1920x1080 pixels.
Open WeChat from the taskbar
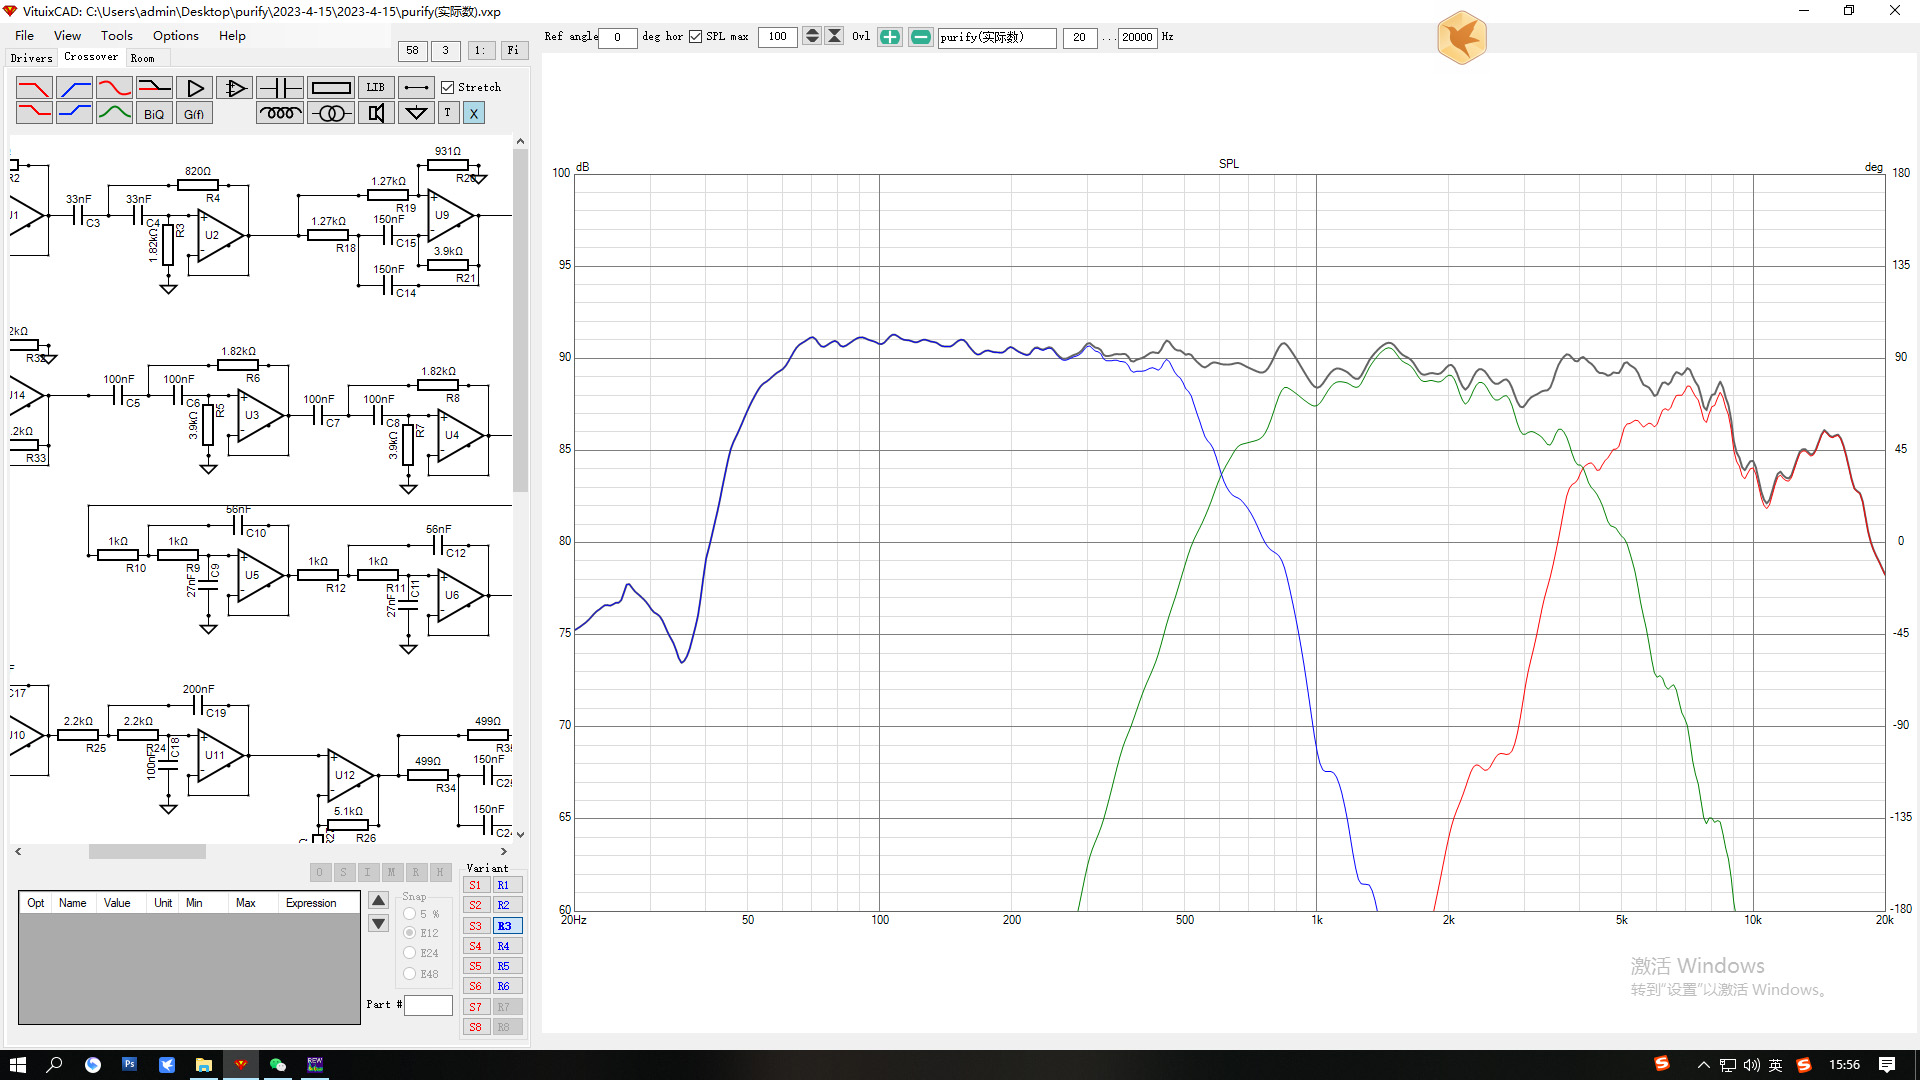coord(278,1065)
